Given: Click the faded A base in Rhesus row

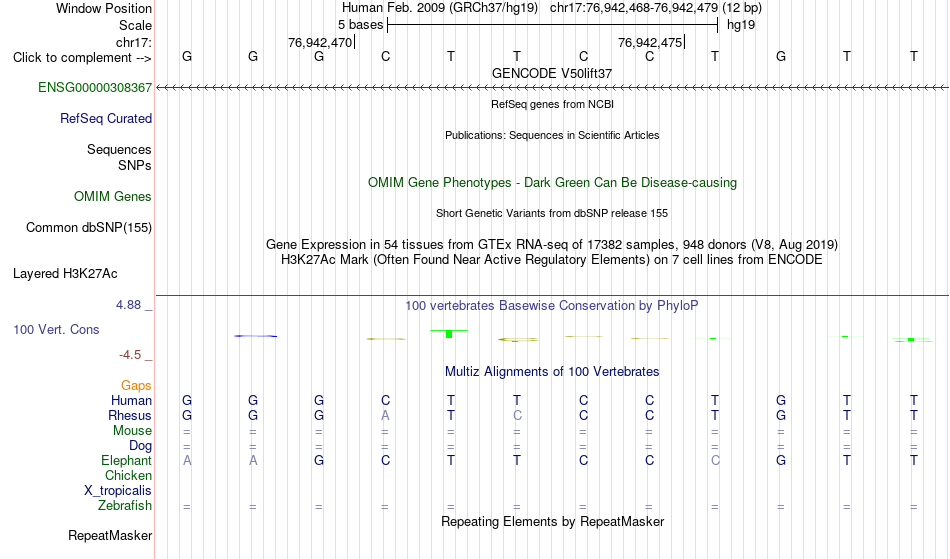Looking at the screenshot, I should click(x=385, y=415).
